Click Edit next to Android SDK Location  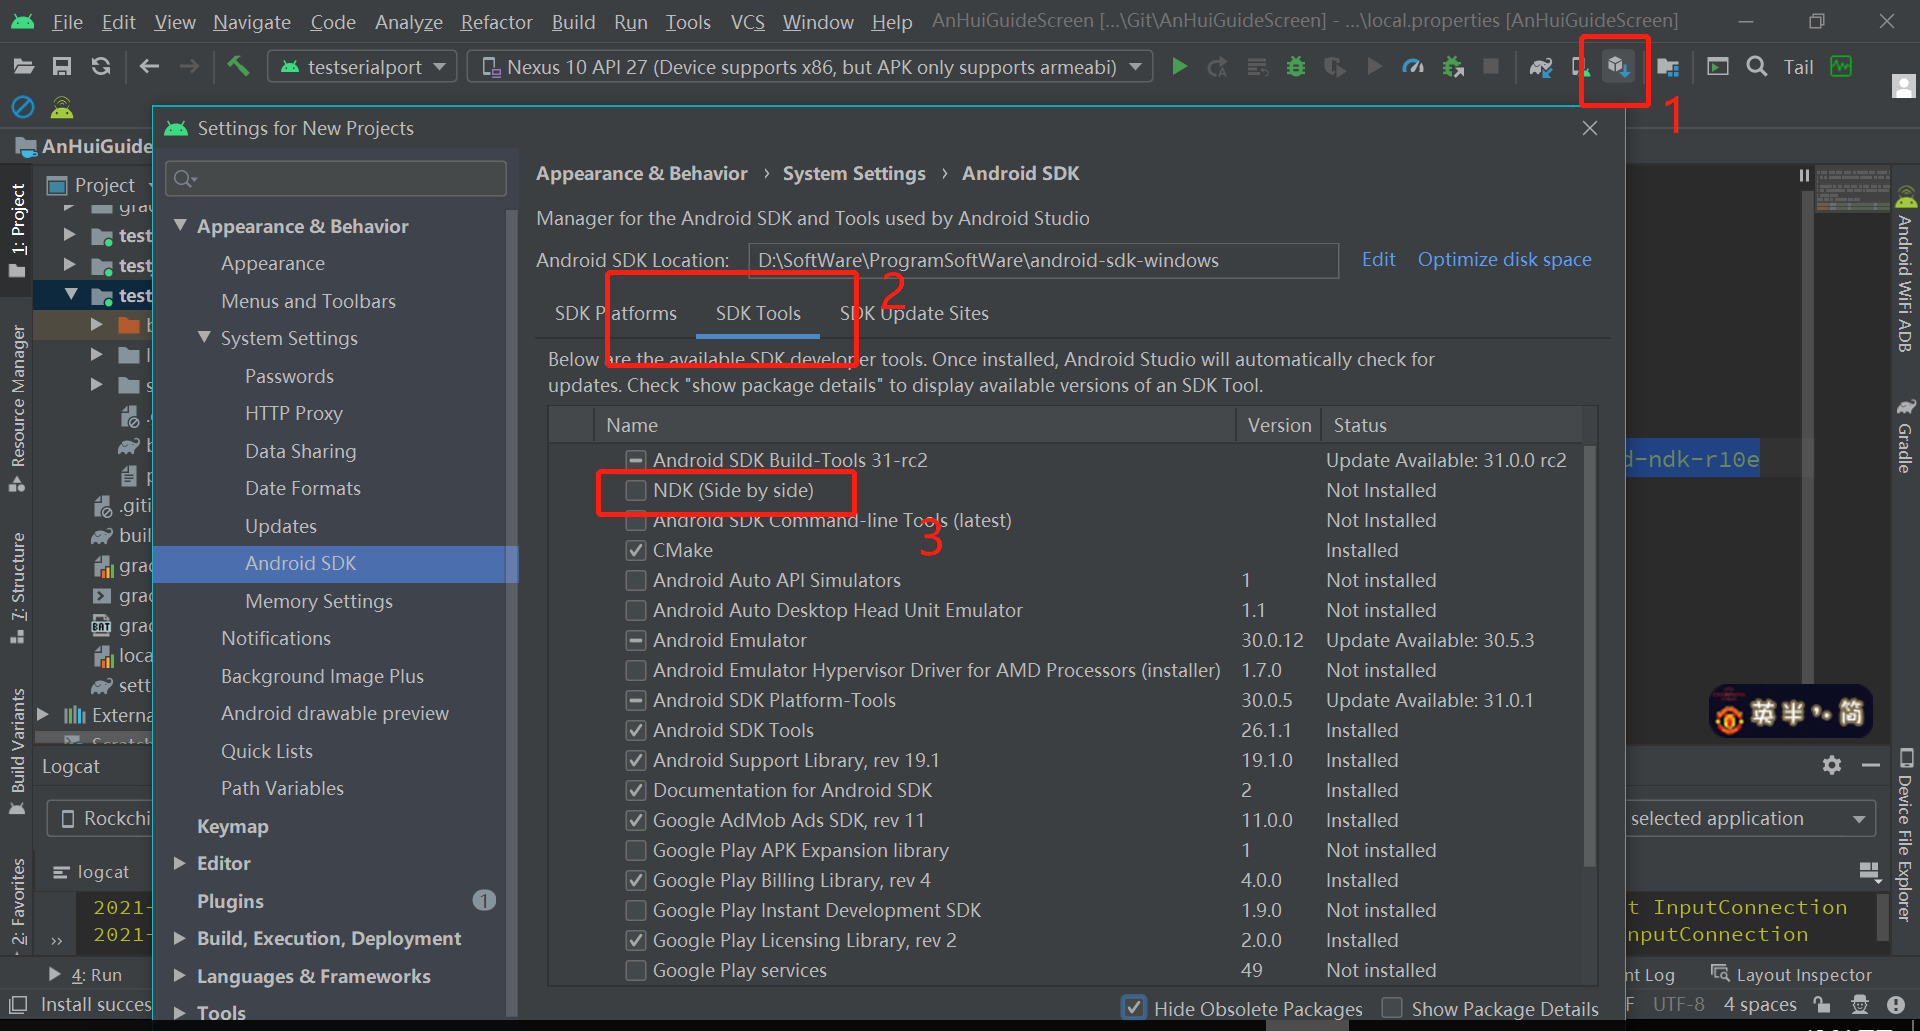pos(1378,259)
